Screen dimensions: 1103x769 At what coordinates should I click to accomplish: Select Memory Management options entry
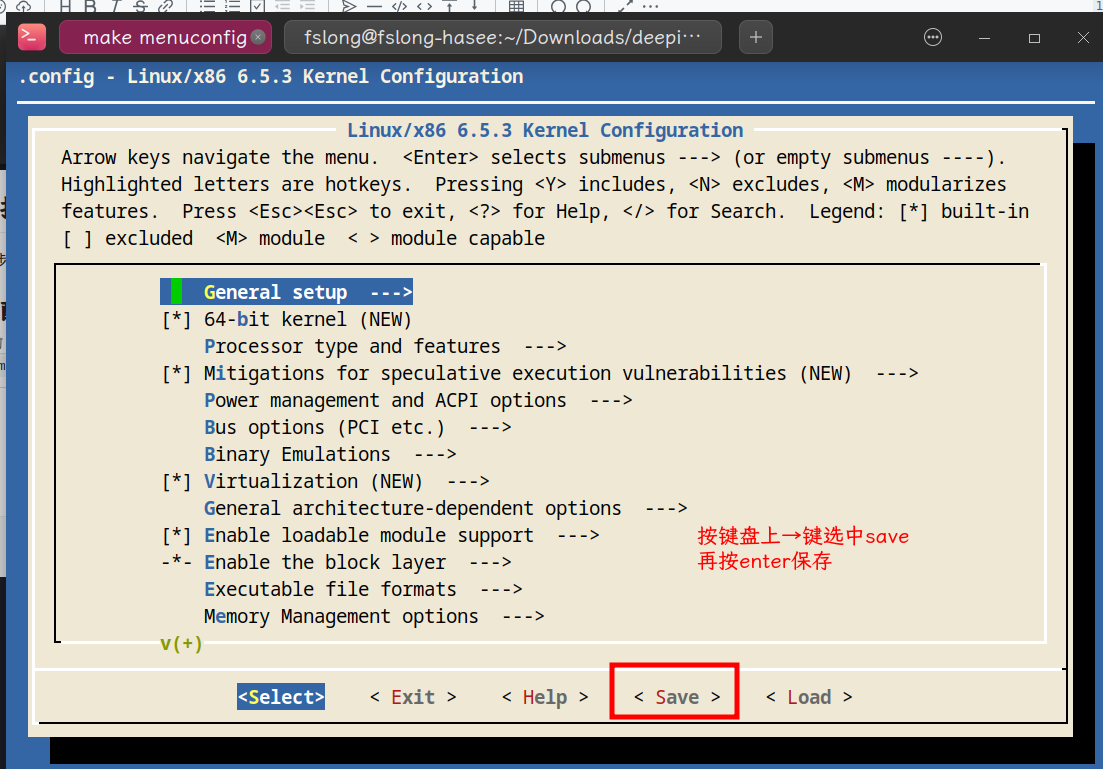[x=374, y=616]
